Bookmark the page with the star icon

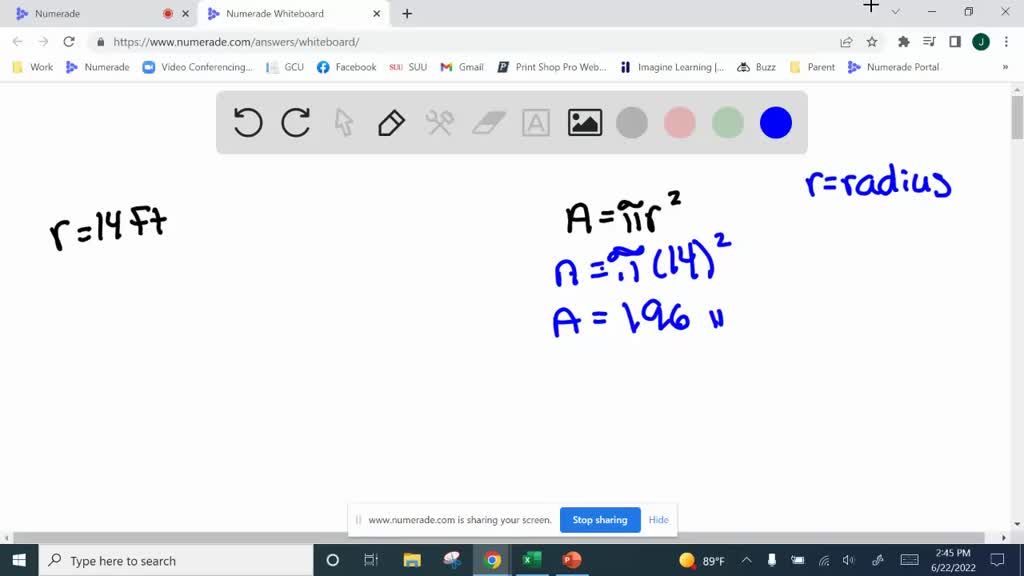pyautogui.click(x=871, y=43)
